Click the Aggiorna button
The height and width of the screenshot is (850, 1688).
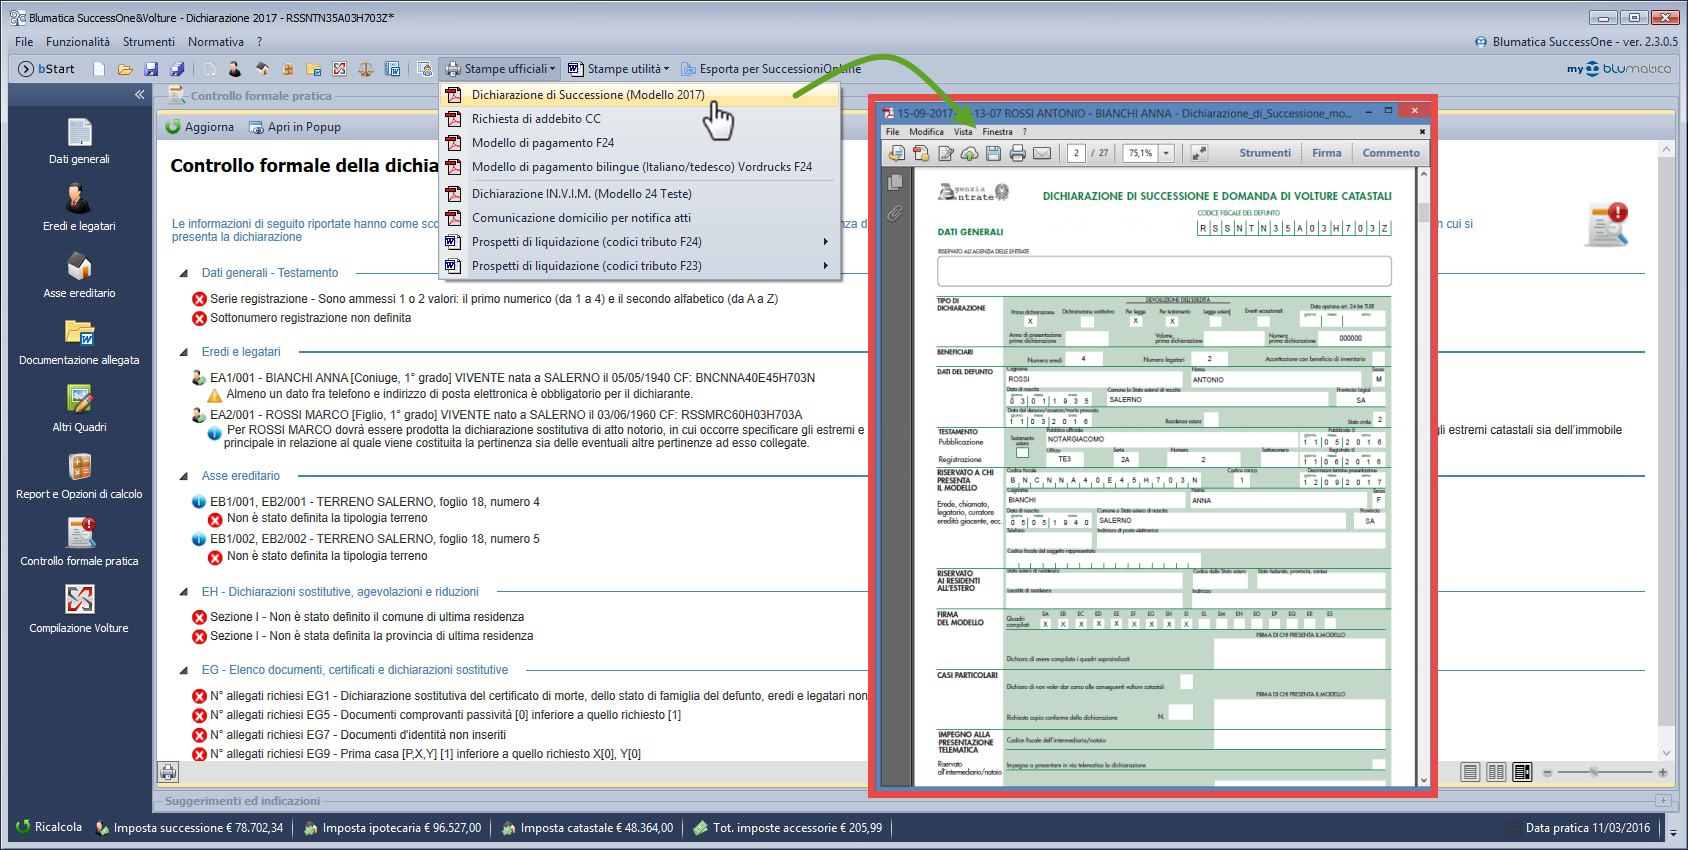click(x=200, y=127)
